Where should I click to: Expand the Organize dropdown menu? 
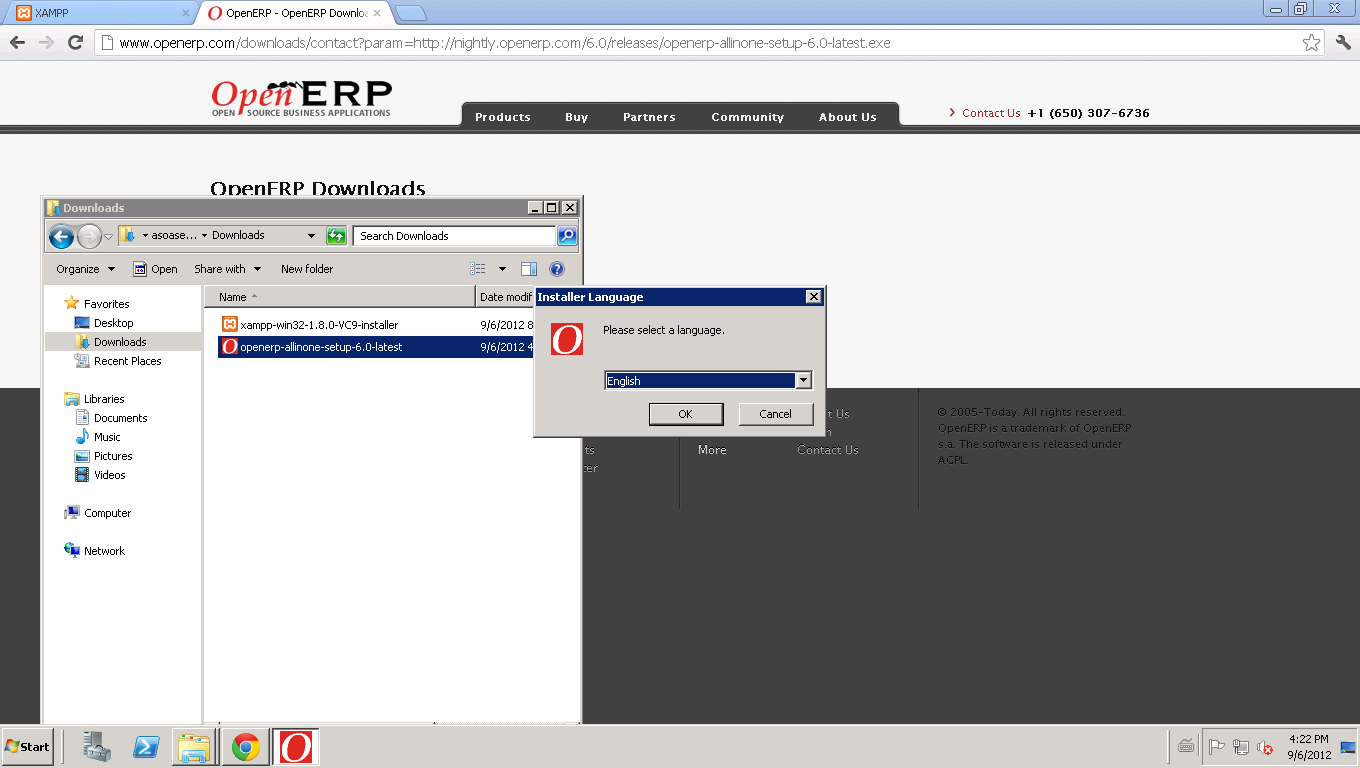click(84, 268)
